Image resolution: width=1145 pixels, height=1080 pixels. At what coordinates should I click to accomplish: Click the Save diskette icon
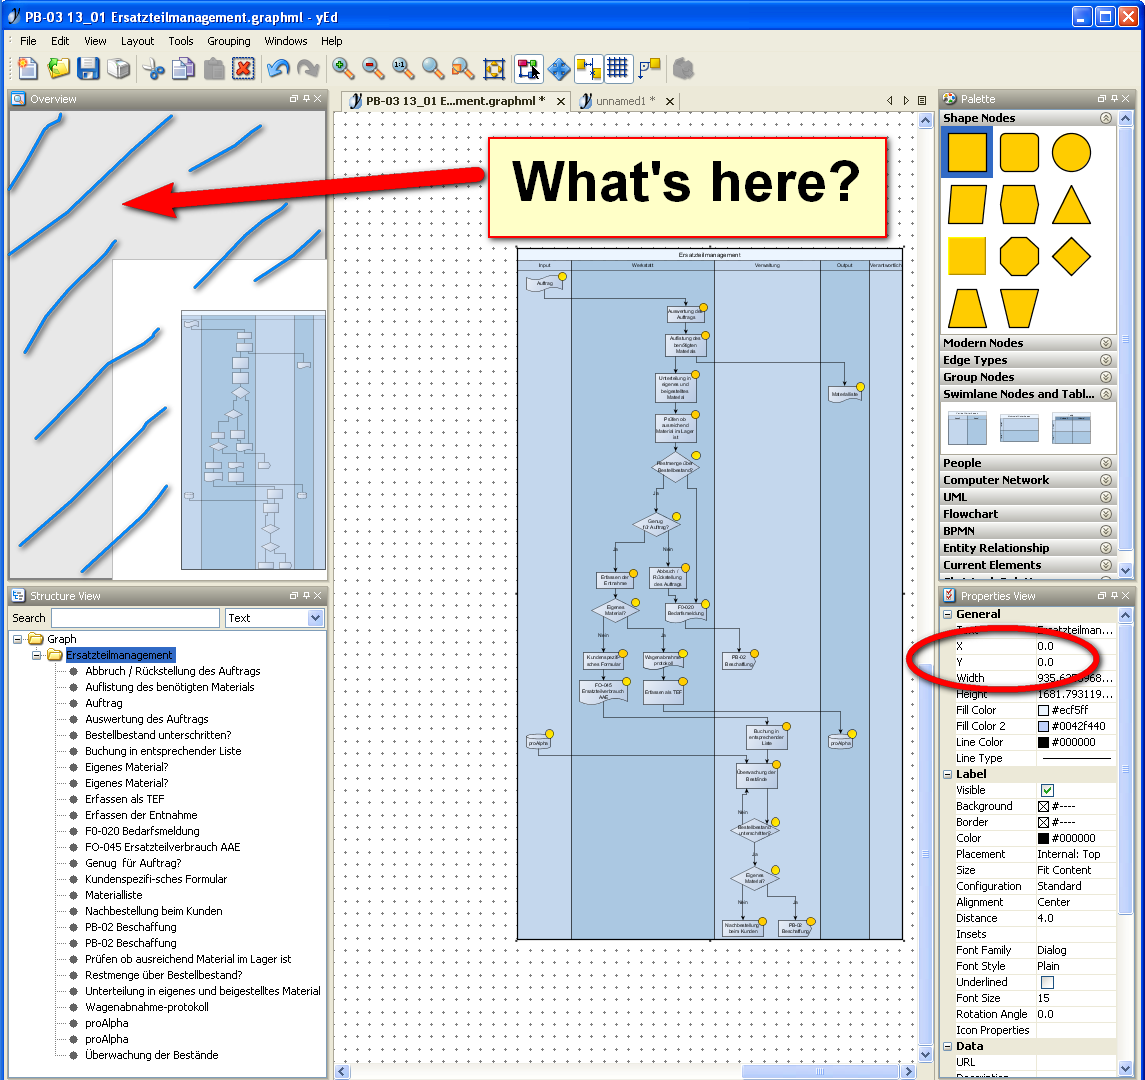click(x=88, y=69)
